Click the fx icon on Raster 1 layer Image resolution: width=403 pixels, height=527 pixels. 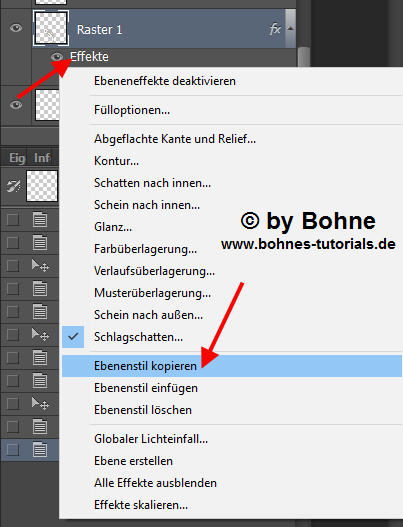point(275,29)
